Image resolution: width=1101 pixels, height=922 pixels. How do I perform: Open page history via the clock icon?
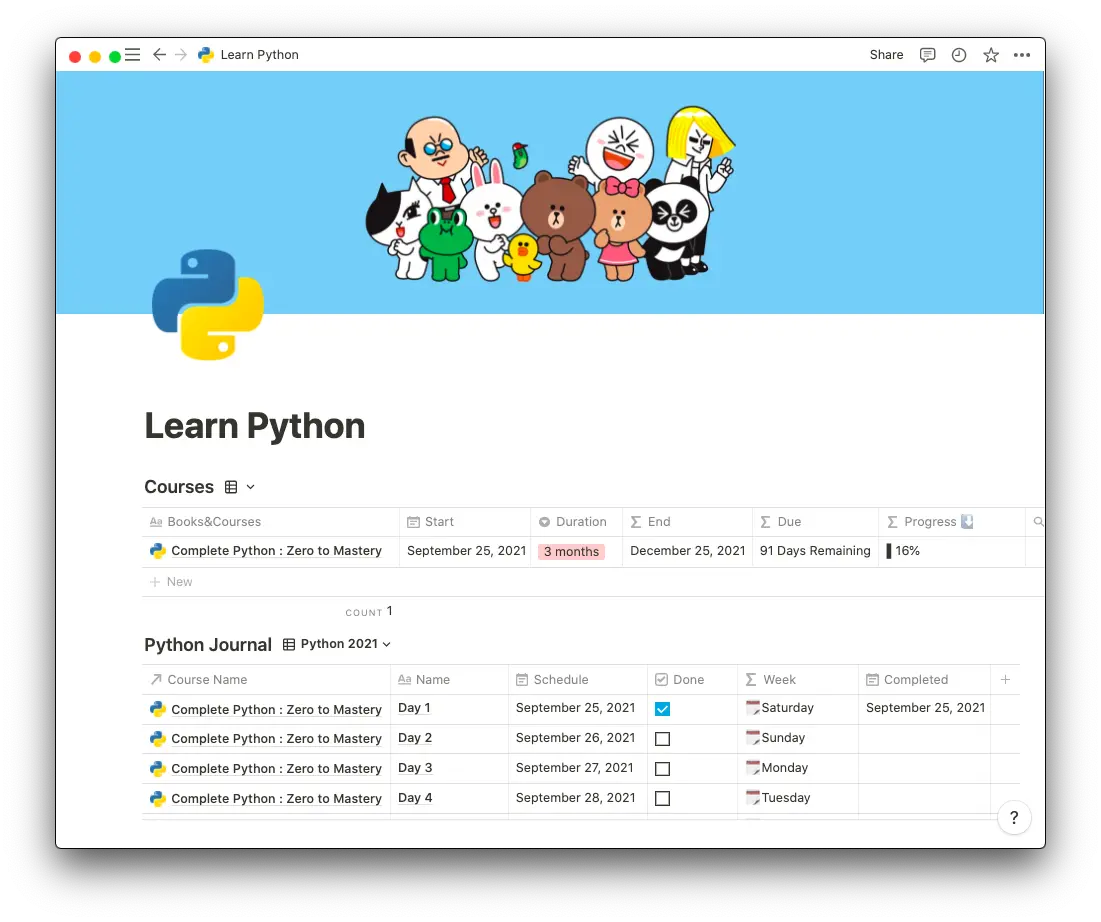pos(958,55)
